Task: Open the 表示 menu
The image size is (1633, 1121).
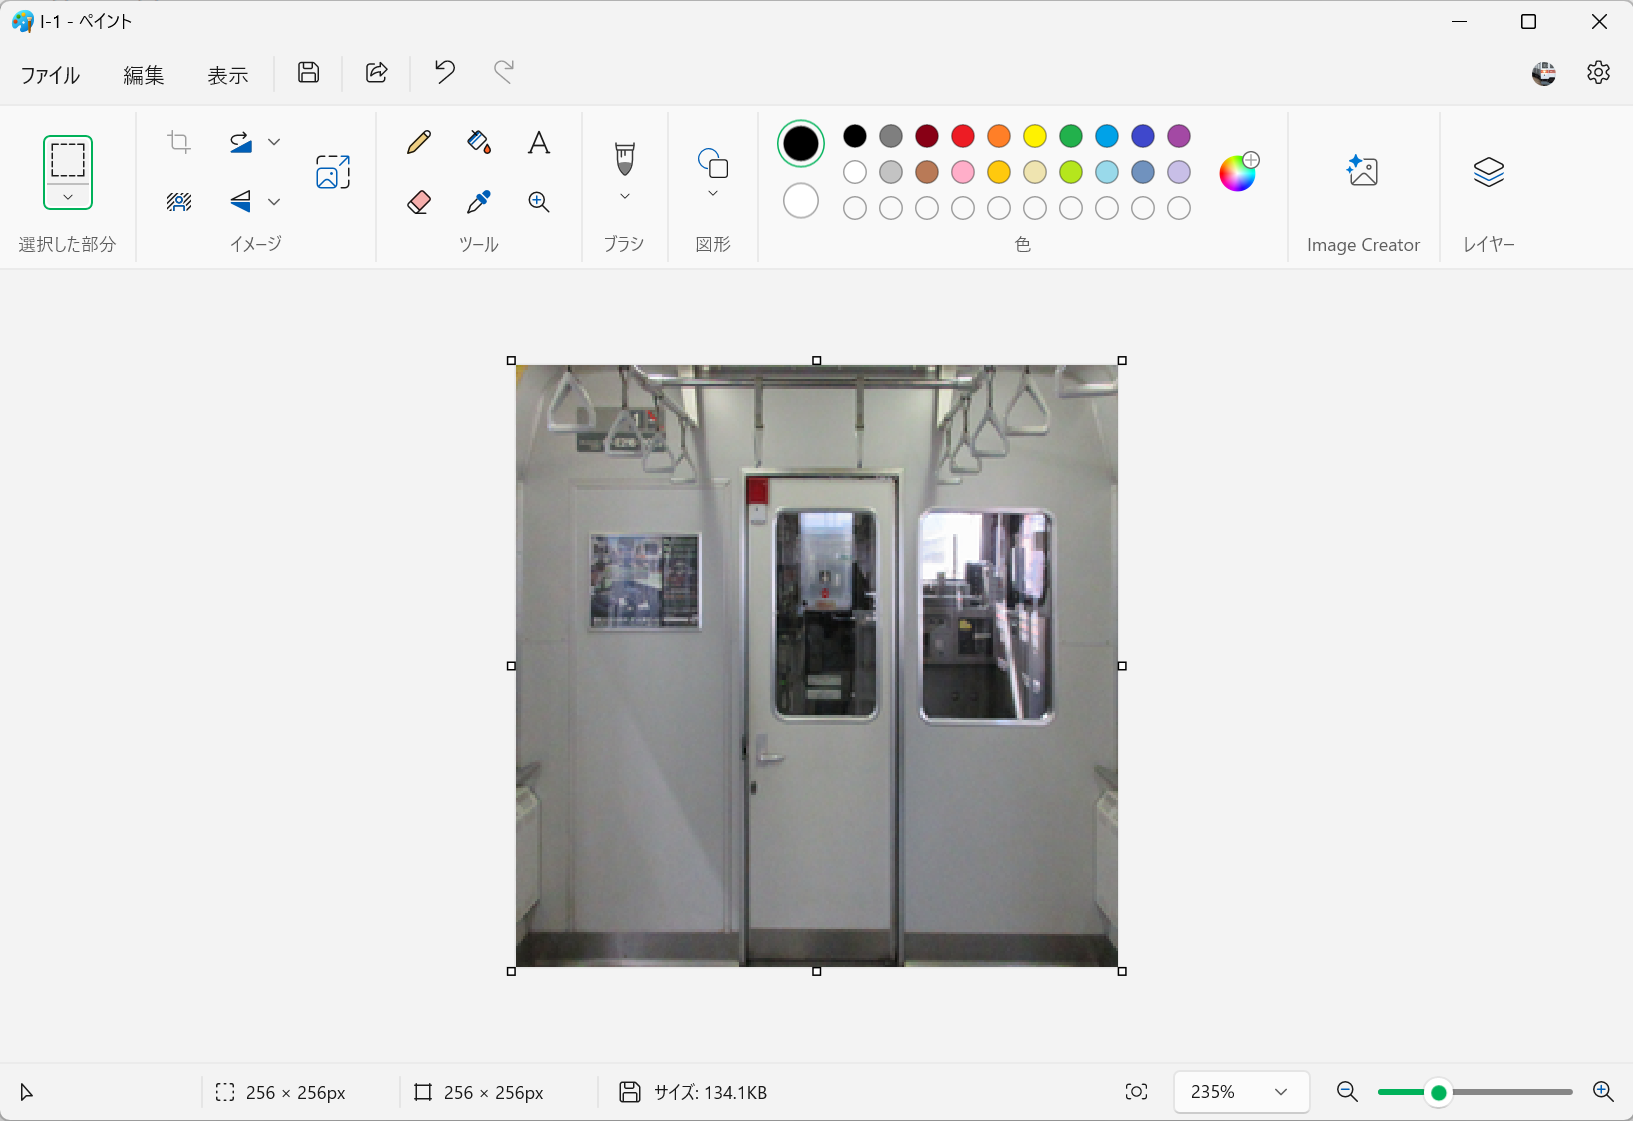Action: [x=228, y=75]
